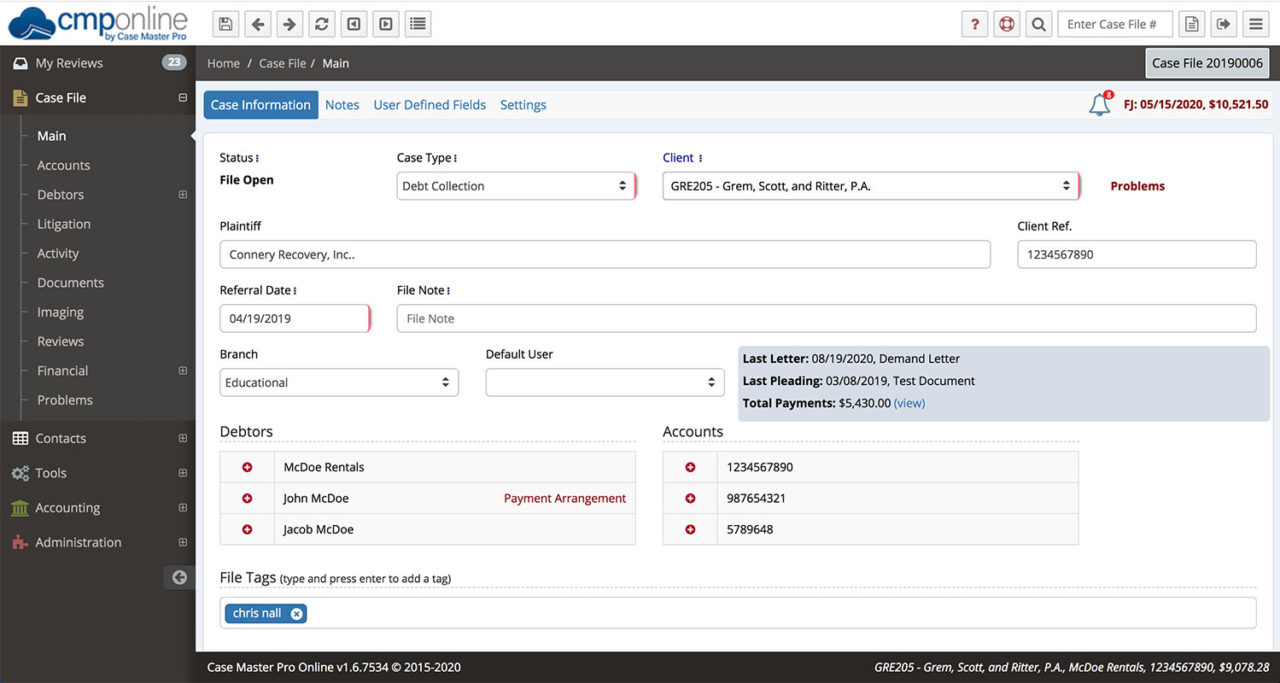
Task: Click the Plaintiff input field
Action: [x=605, y=254]
